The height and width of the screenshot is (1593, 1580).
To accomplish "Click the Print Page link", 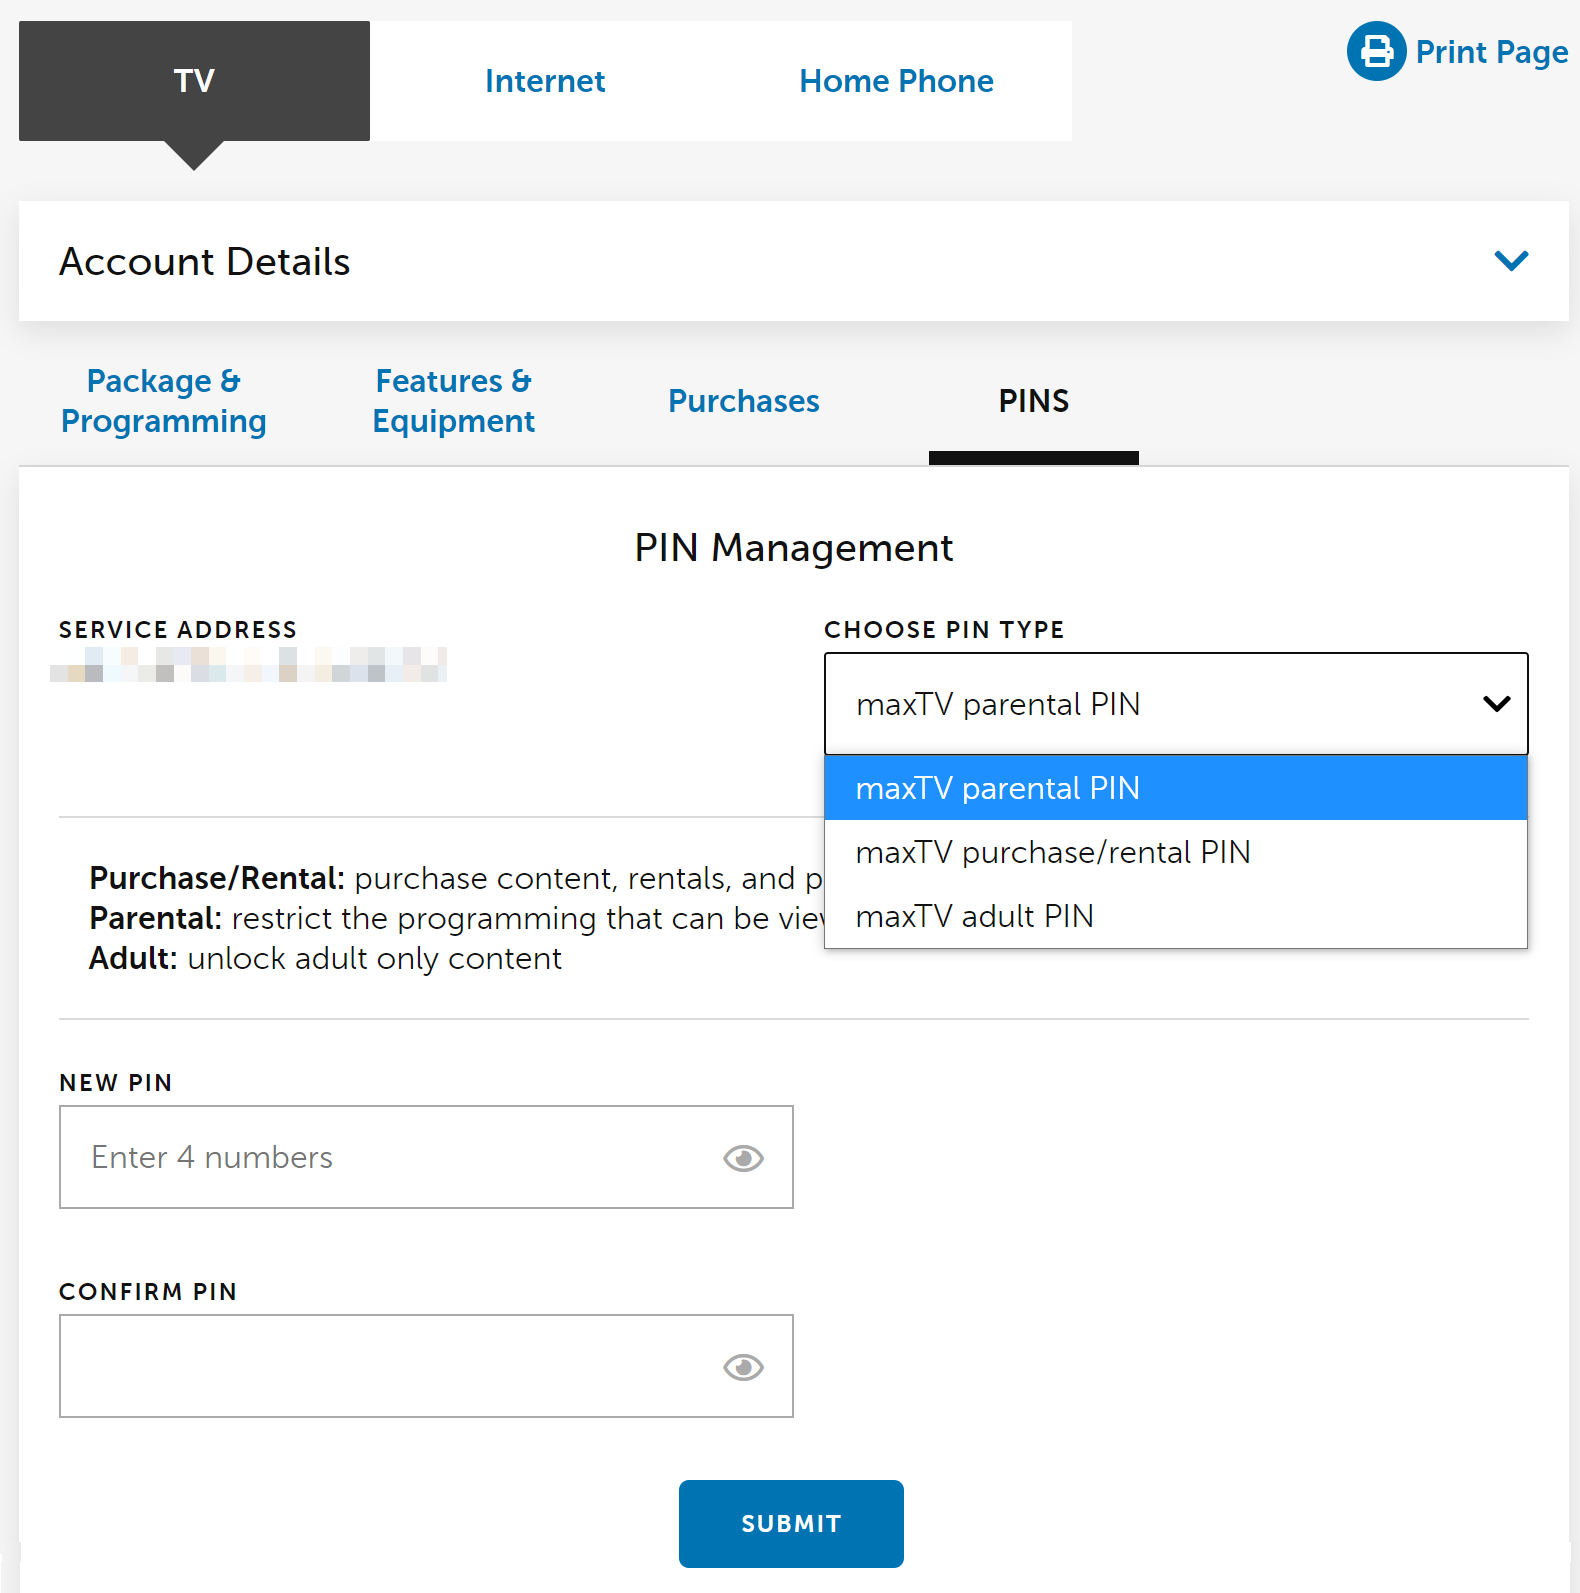I will tap(1491, 52).
